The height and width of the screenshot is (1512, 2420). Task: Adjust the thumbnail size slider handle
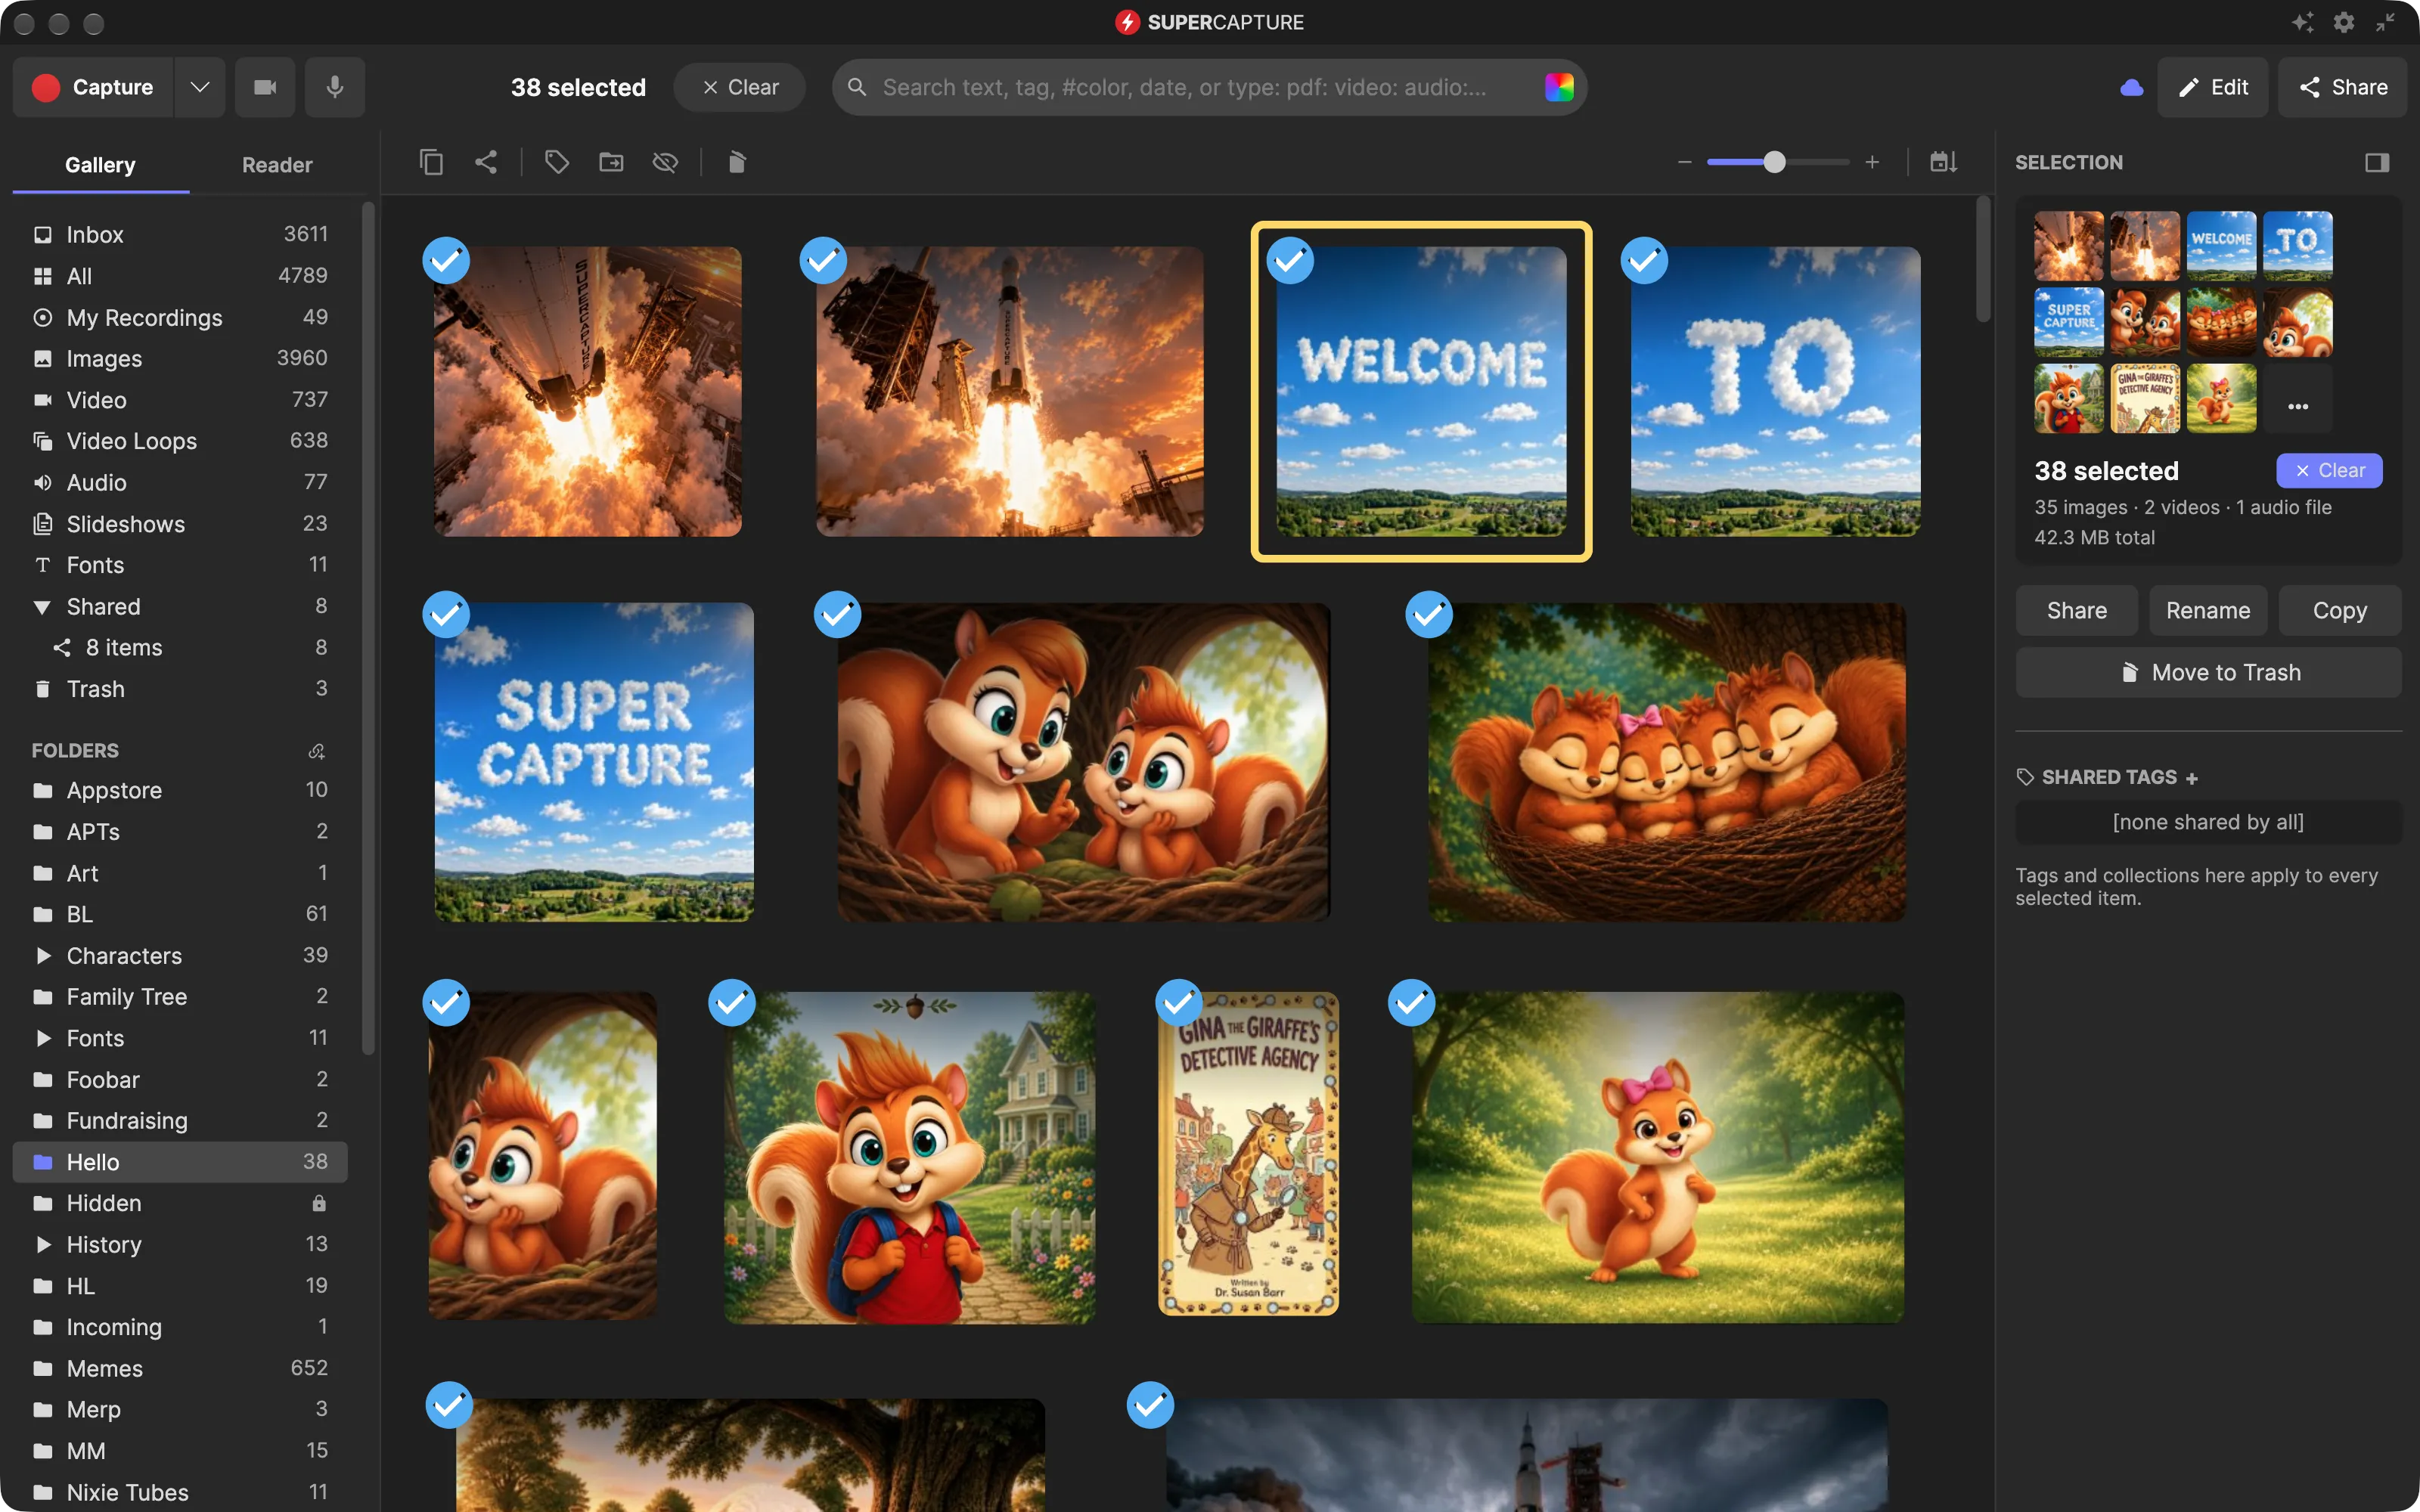point(1774,162)
